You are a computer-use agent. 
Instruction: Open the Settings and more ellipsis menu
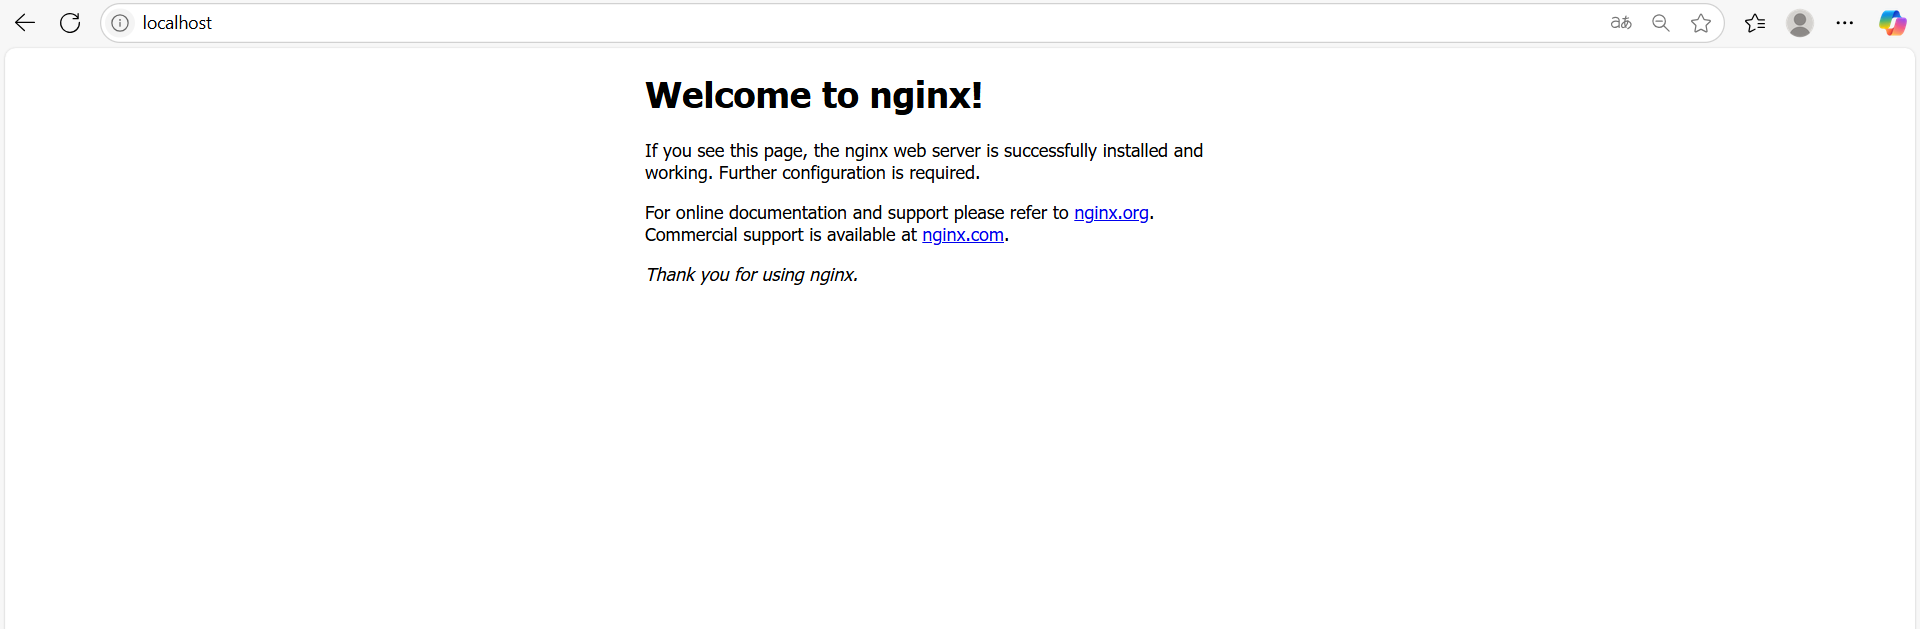pos(1845,23)
